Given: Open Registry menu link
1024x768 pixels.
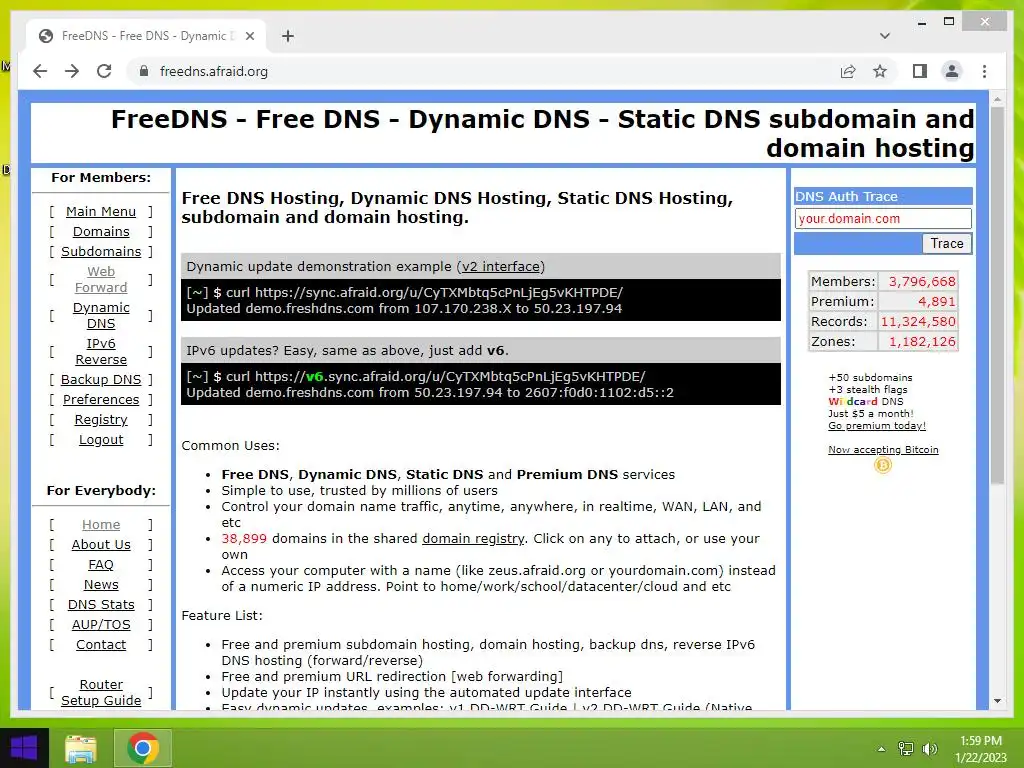Looking at the screenshot, I should tap(101, 420).
